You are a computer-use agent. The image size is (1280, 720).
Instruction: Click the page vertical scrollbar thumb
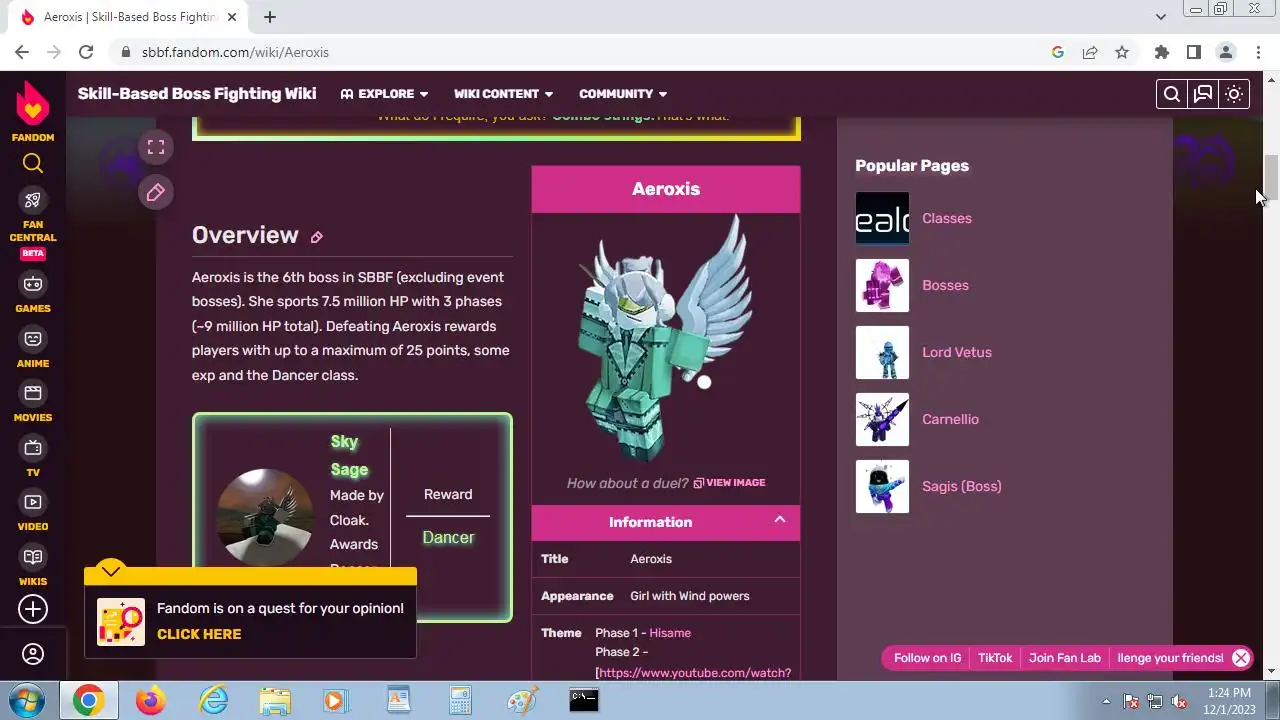coord(1271,177)
